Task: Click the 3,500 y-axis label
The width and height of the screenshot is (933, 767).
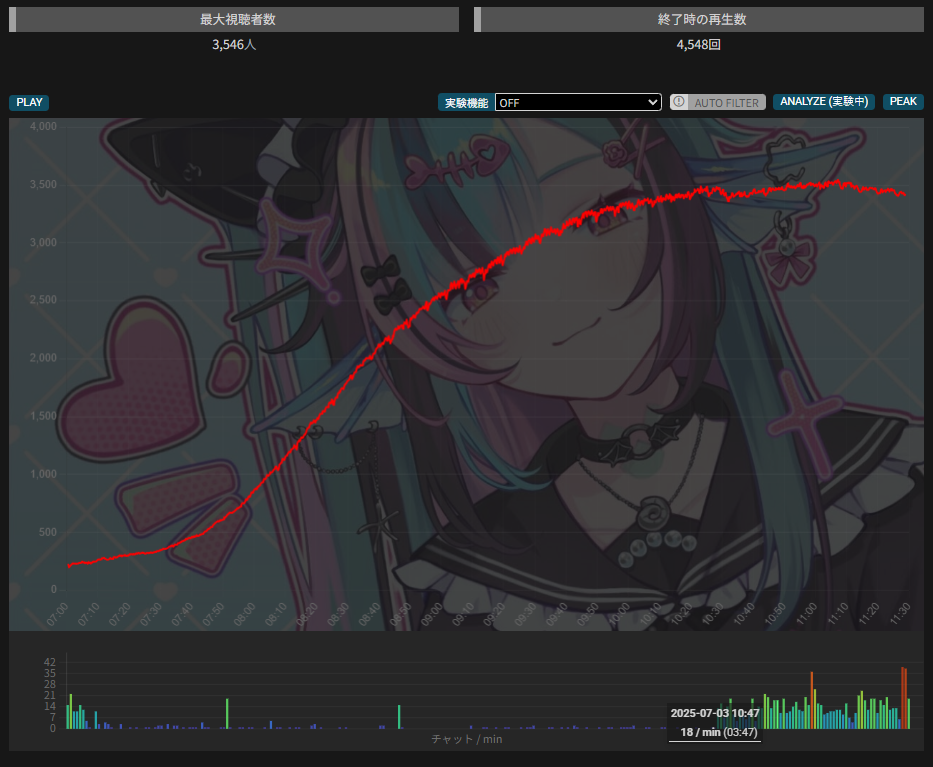Action: (x=43, y=184)
